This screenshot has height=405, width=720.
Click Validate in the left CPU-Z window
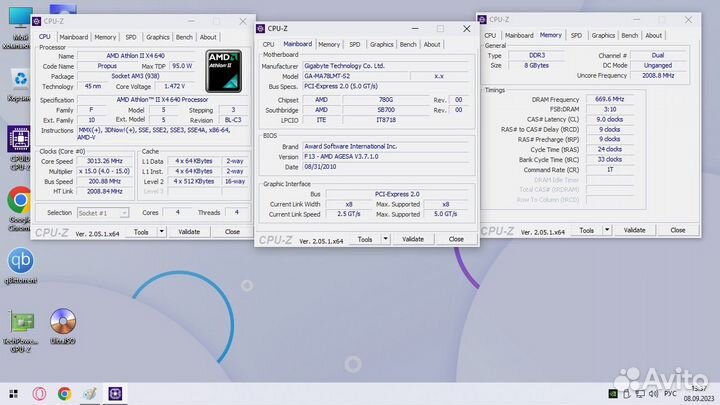click(x=189, y=232)
